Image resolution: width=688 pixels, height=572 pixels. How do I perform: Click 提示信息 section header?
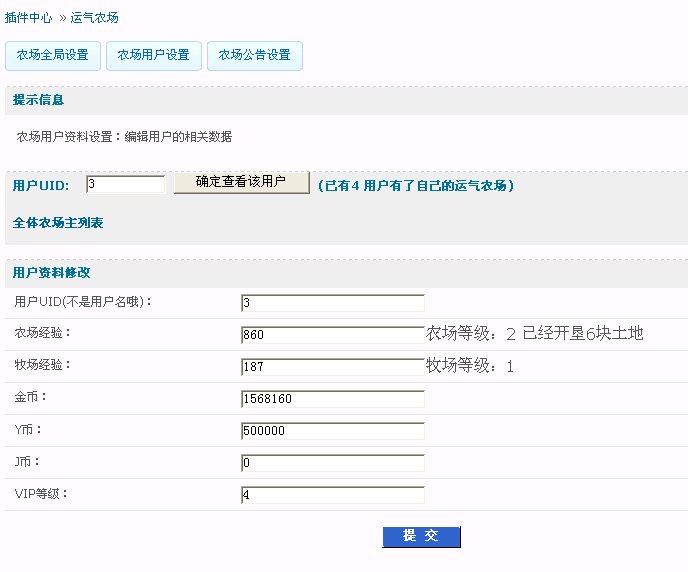tap(39, 101)
